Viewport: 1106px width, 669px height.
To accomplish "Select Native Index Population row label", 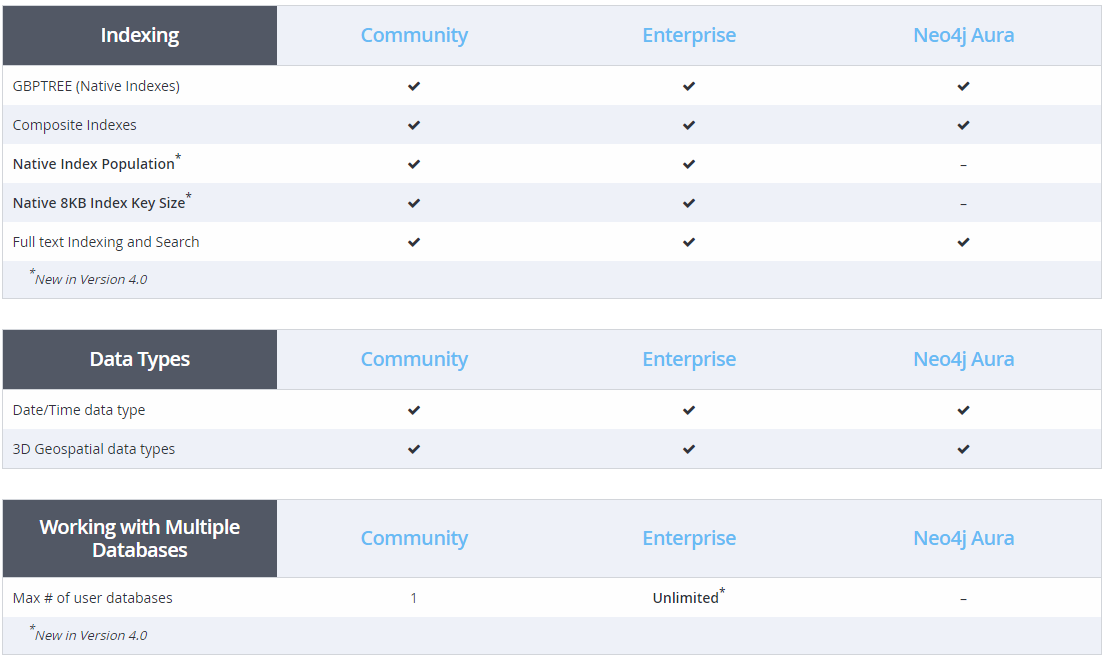I will click(x=97, y=163).
